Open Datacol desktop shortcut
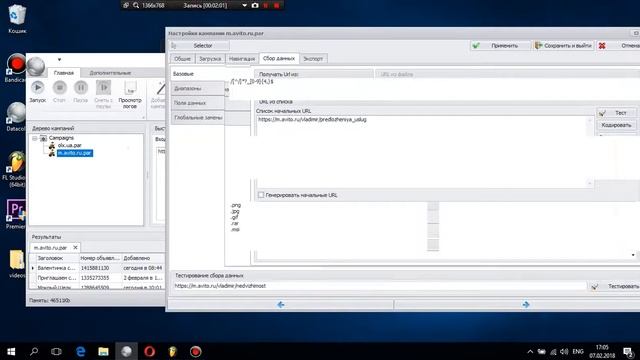This screenshot has width=640, height=360. pos(16,117)
